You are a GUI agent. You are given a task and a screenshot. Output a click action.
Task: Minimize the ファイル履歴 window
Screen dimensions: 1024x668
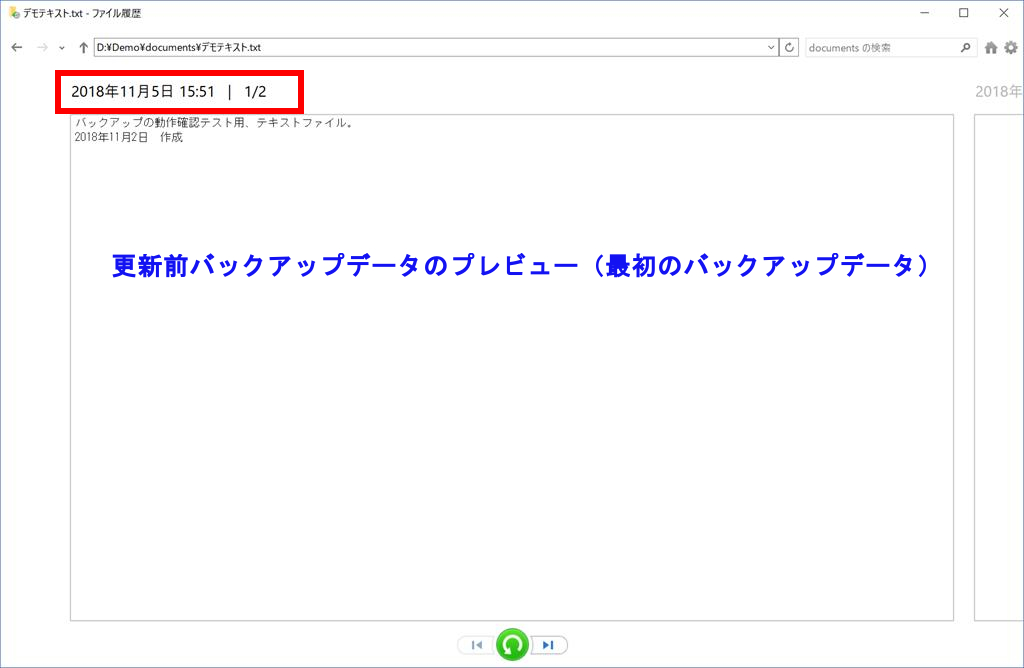919,13
